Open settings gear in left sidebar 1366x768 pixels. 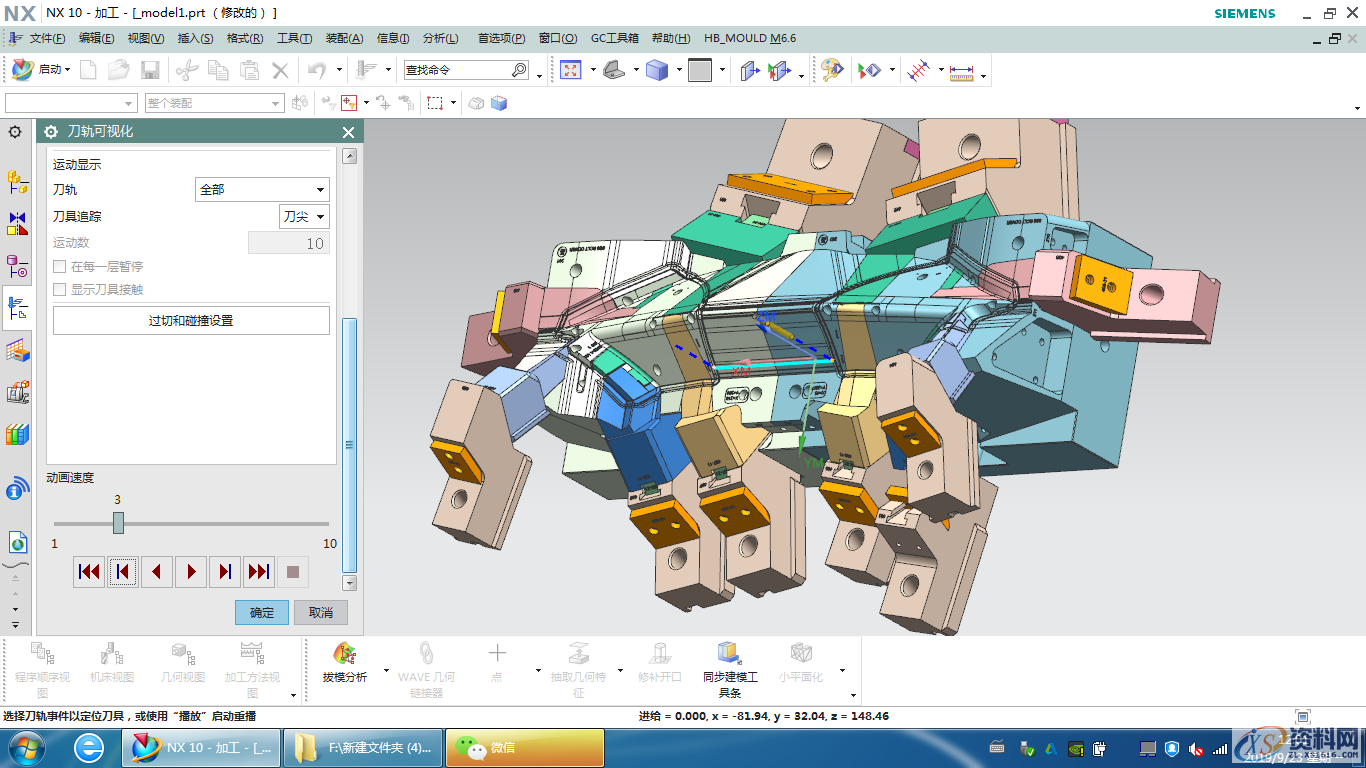(x=15, y=132)
